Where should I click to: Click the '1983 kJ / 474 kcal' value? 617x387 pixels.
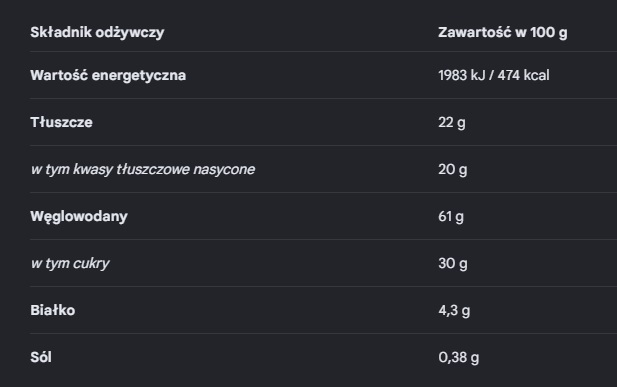coord(494,75)
